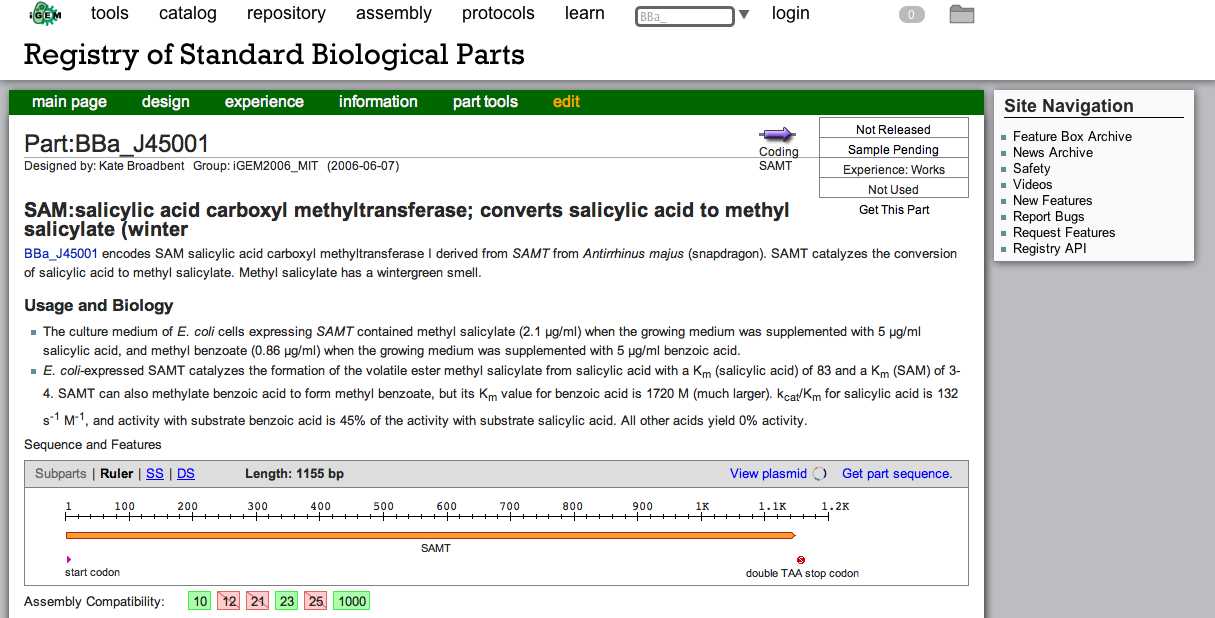Click the Usage and Biology heading
Screen dimensions: 1215x618
[x=99, y=306]
